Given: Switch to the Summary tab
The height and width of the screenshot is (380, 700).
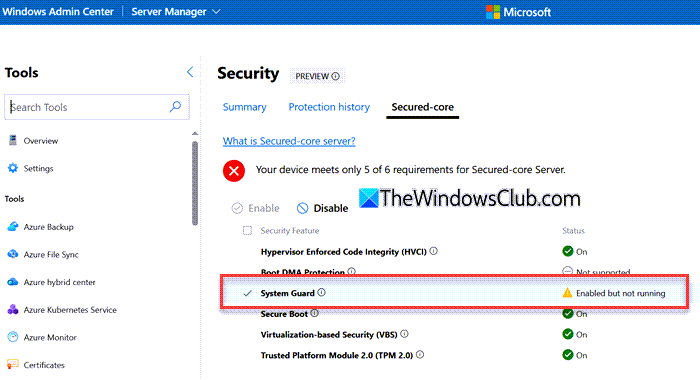Looking at the screenshot, I should click(244, 107).
